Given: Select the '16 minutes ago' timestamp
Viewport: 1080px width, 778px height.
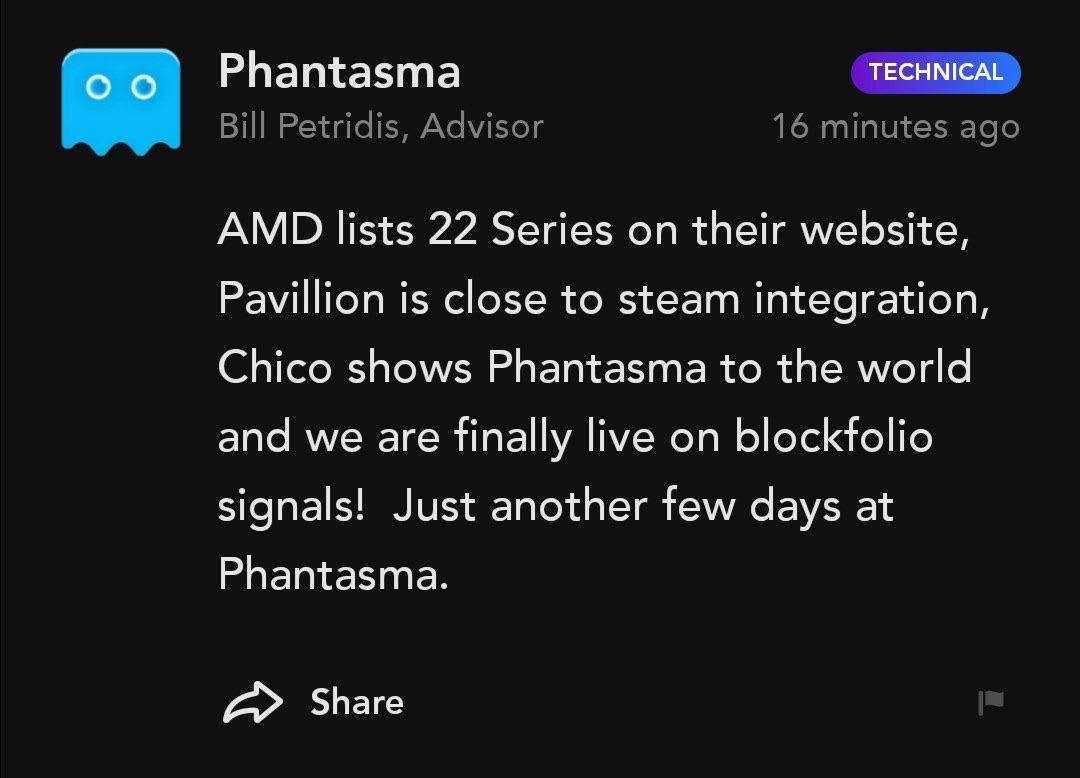Looking at the screenshot, I should click(896, 126).
